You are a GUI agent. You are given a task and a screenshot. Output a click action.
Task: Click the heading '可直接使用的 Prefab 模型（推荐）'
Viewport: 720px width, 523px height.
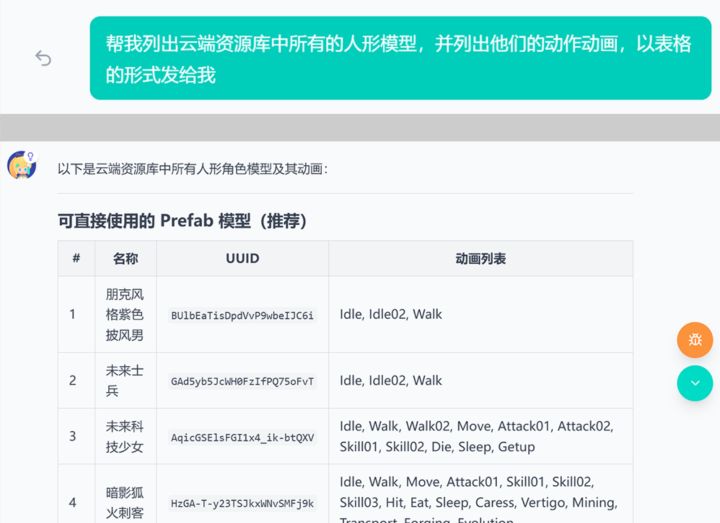click(x=182, y=221)
